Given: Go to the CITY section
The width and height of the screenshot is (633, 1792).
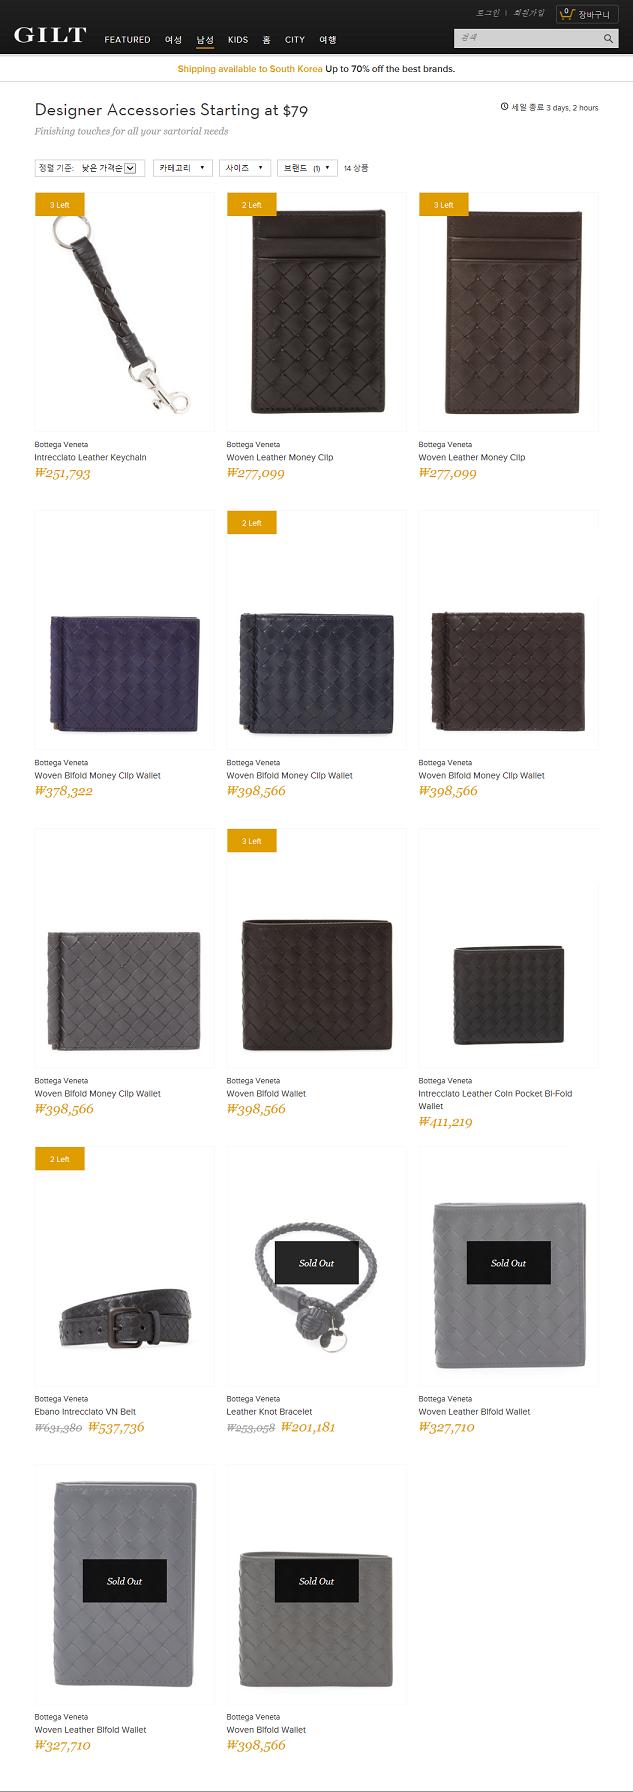Looking at the screenshot, I should (295, 40).
